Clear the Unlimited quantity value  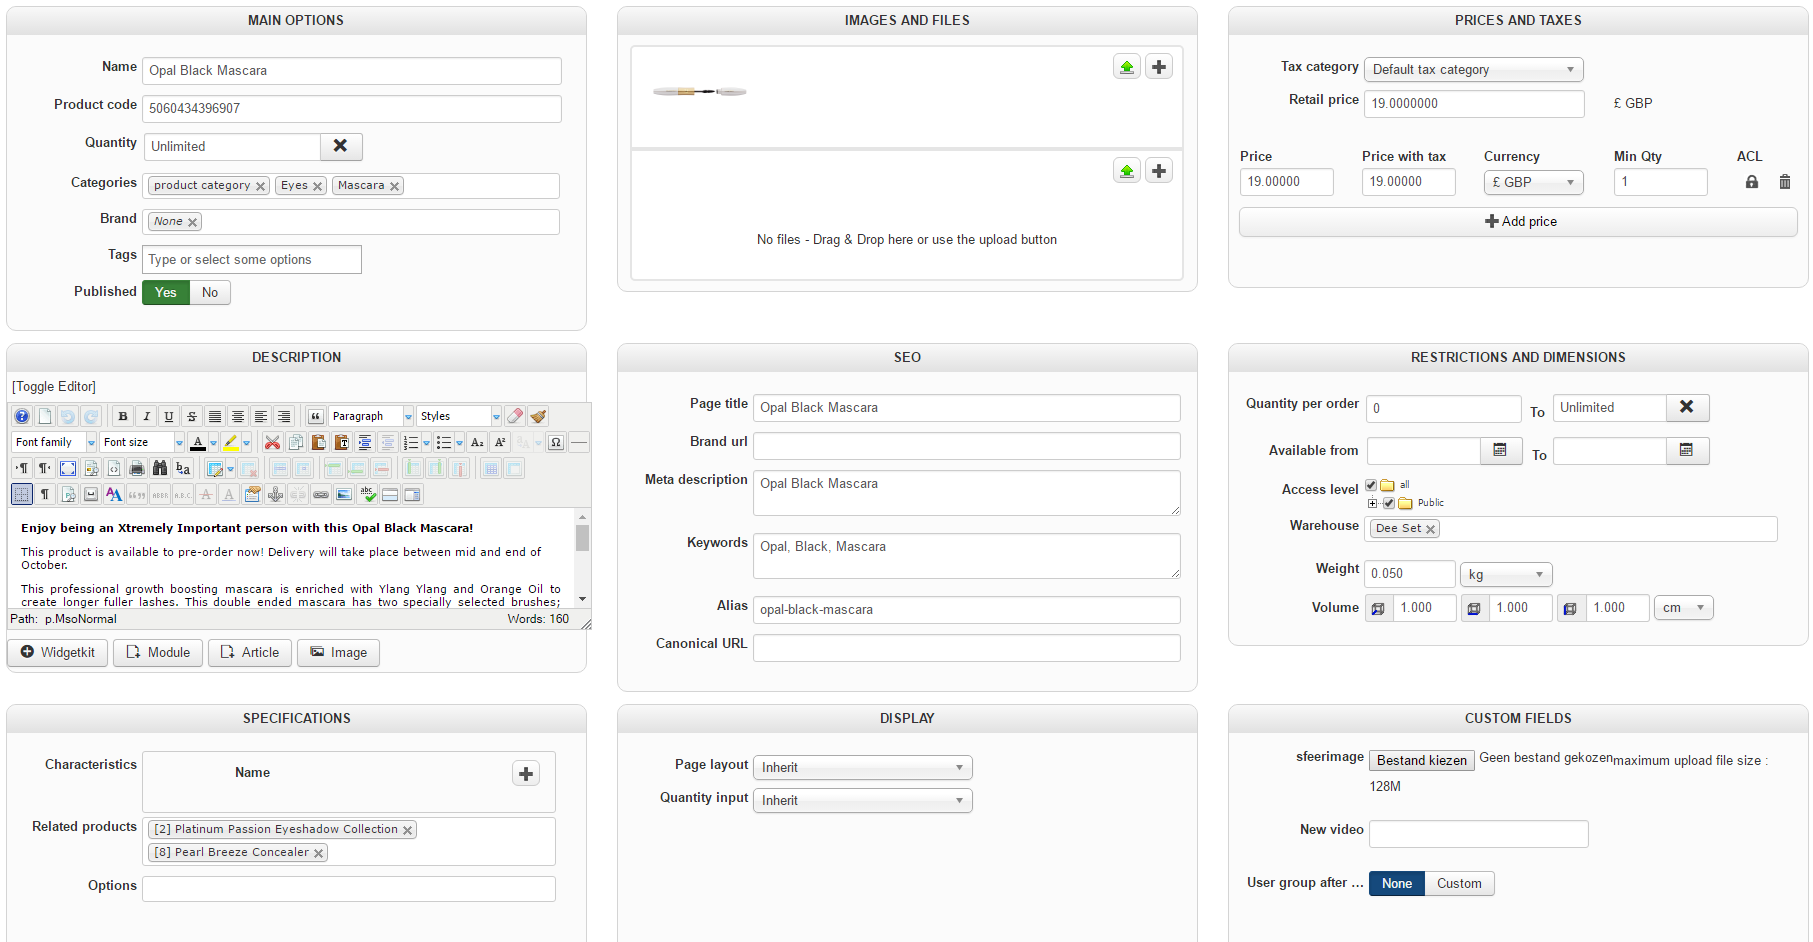tap(341, 146)
